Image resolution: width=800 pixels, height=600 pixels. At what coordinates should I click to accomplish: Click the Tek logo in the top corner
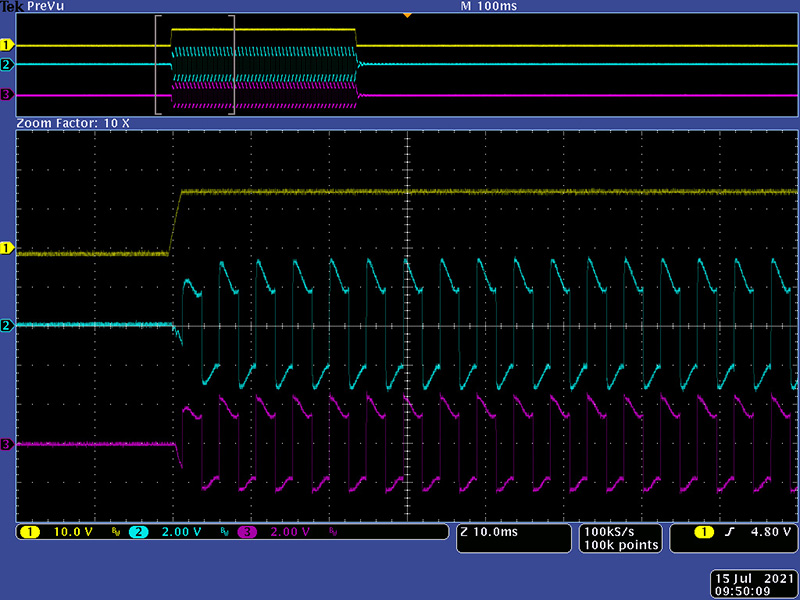tap(10, 6)
